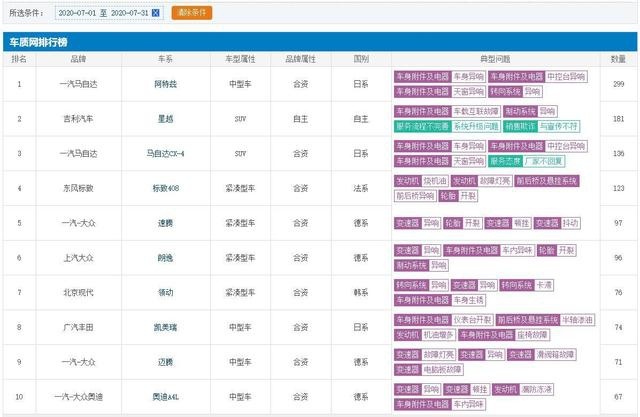Click the 前后桥异响 tag in 标致408 row
640x417 pixels.
tap(415, 196)
